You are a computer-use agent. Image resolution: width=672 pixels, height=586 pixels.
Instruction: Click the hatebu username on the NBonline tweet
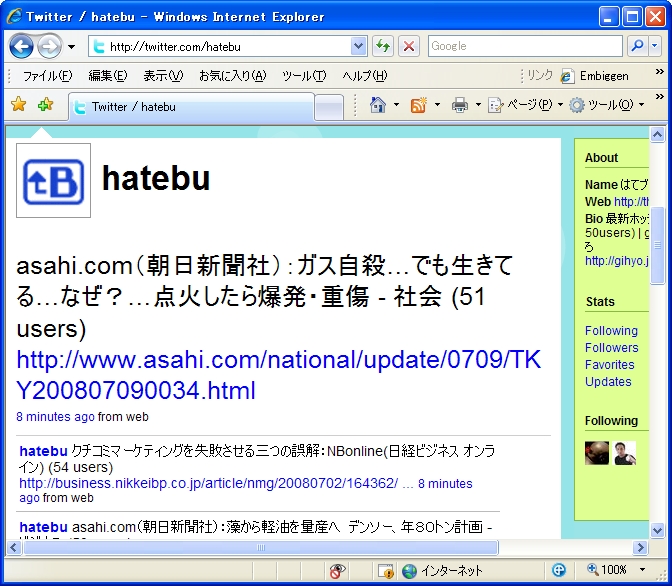[44, 451]
